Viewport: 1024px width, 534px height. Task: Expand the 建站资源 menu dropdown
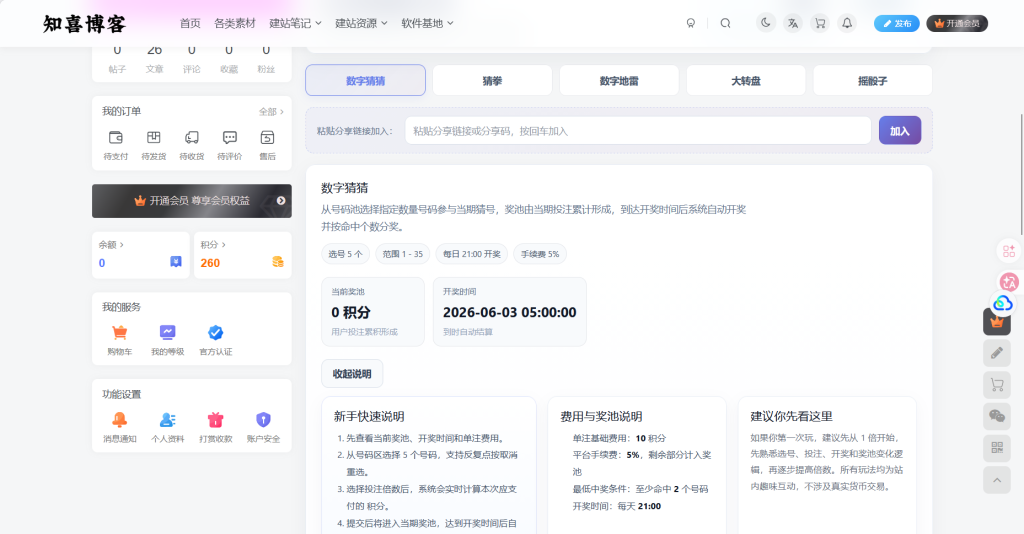[x=361, y=24]
